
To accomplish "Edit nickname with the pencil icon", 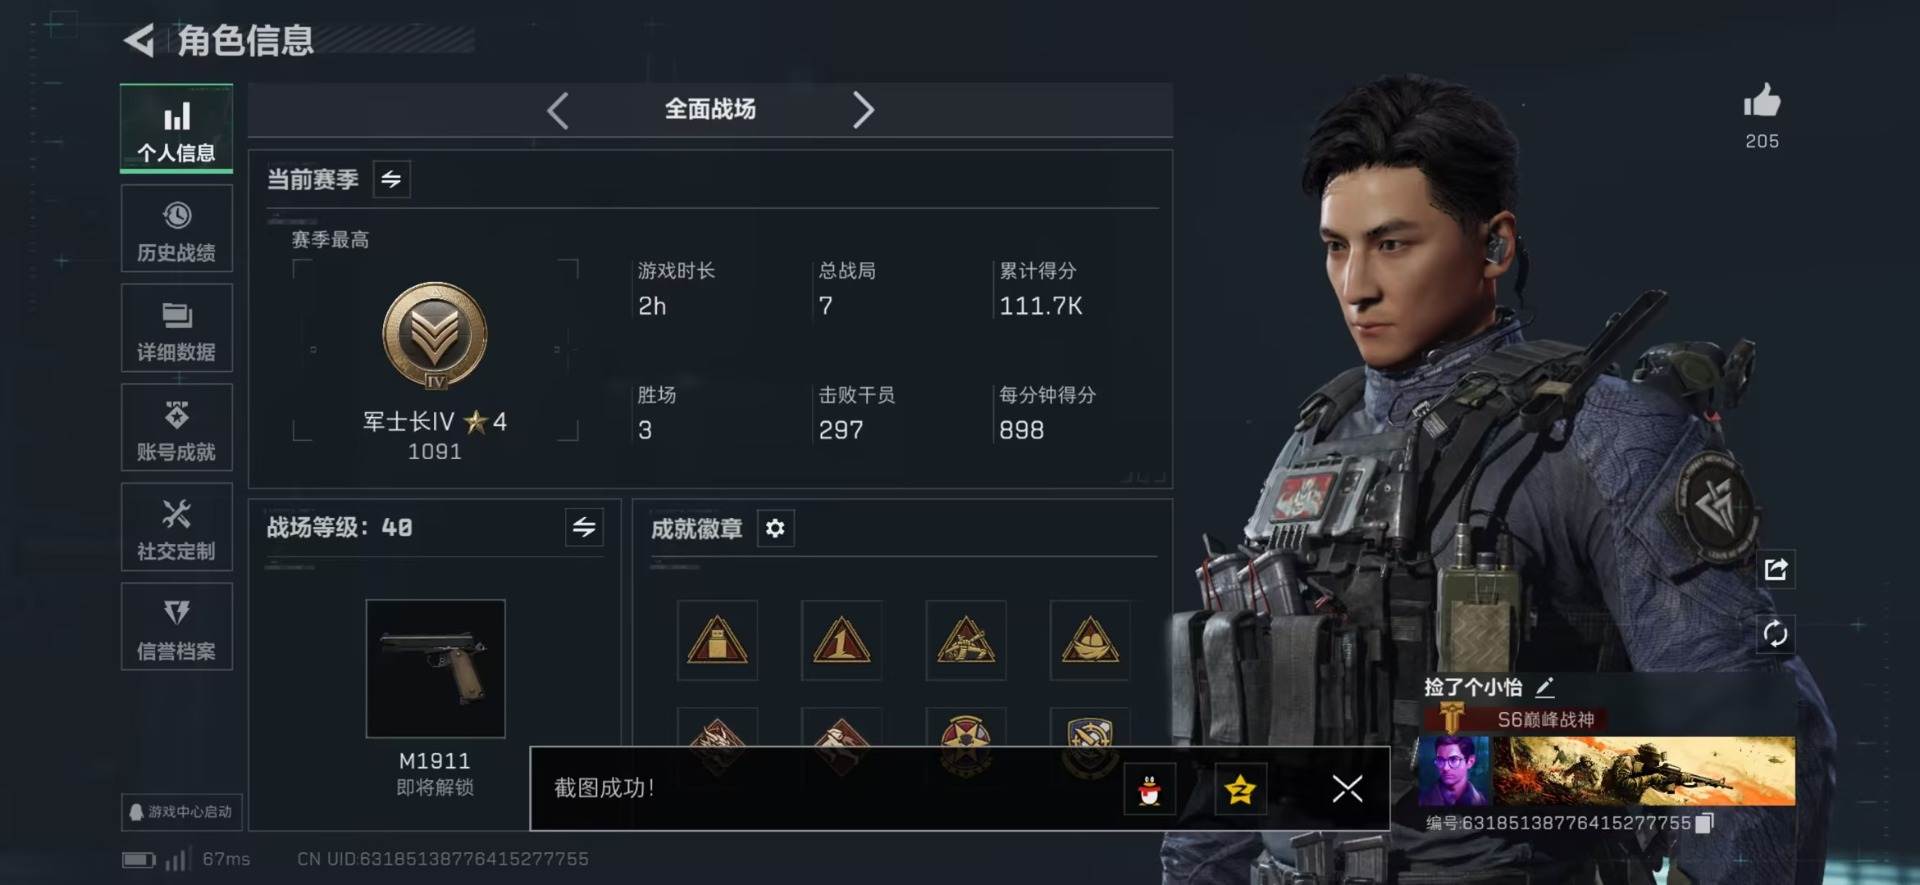I will point(1544,687).
